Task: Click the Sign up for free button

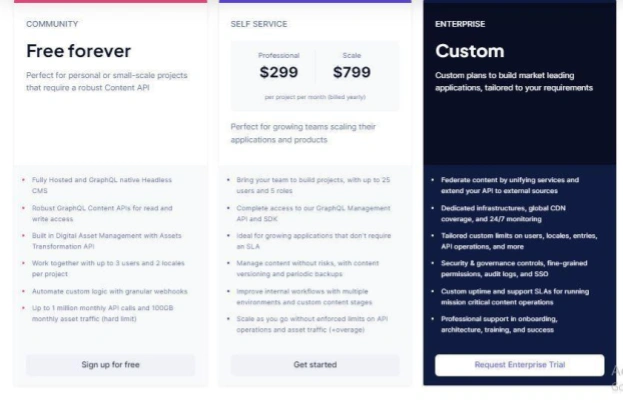Action: click(x=110, y=365)
